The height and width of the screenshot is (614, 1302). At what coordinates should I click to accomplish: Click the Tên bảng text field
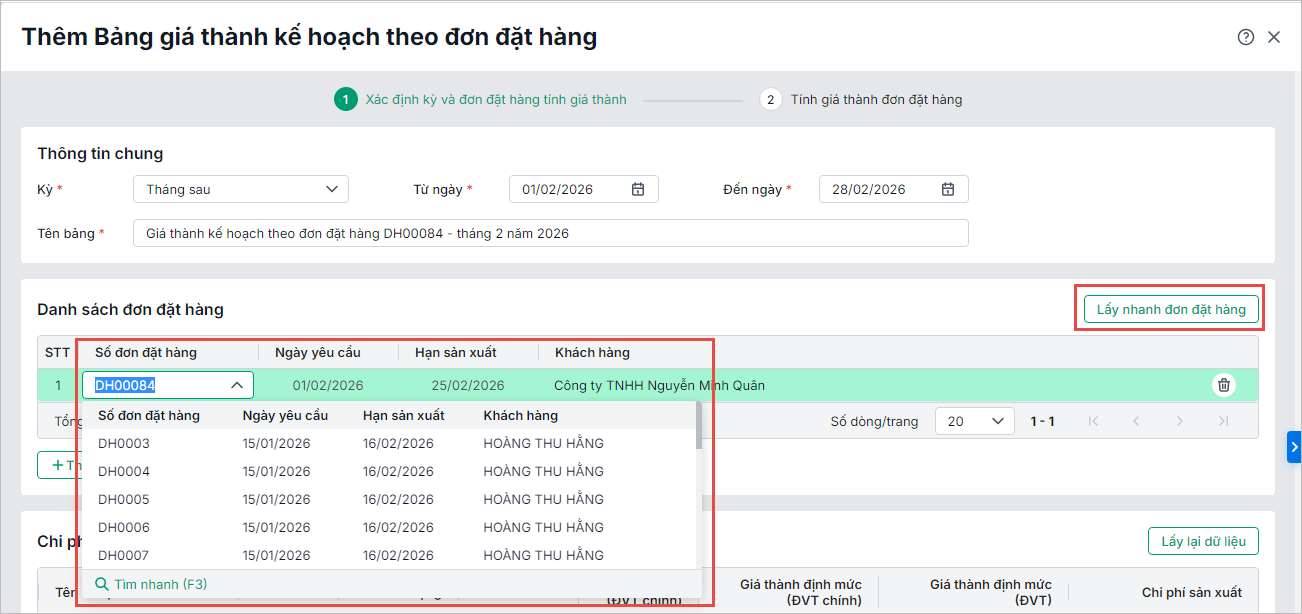point(551,233)
